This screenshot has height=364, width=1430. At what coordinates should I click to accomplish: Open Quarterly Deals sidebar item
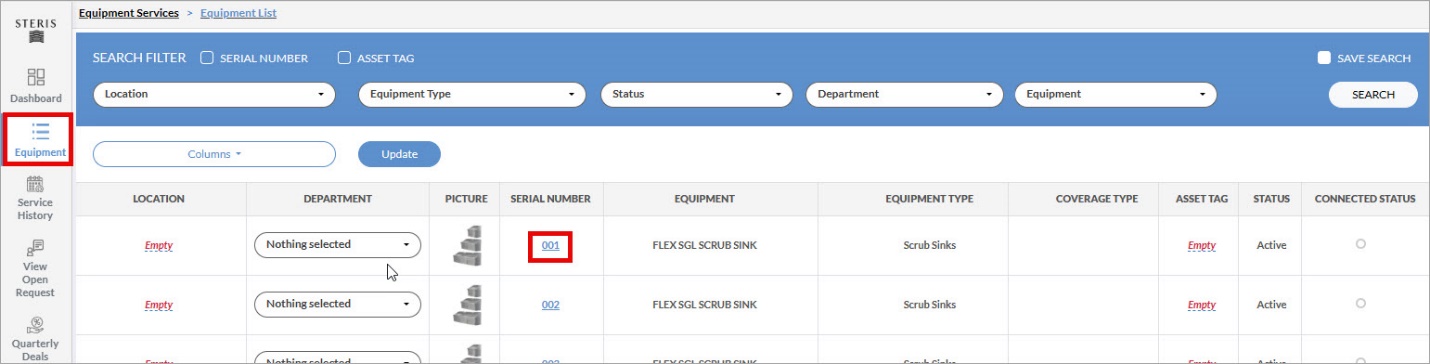[x=36, y=338]
